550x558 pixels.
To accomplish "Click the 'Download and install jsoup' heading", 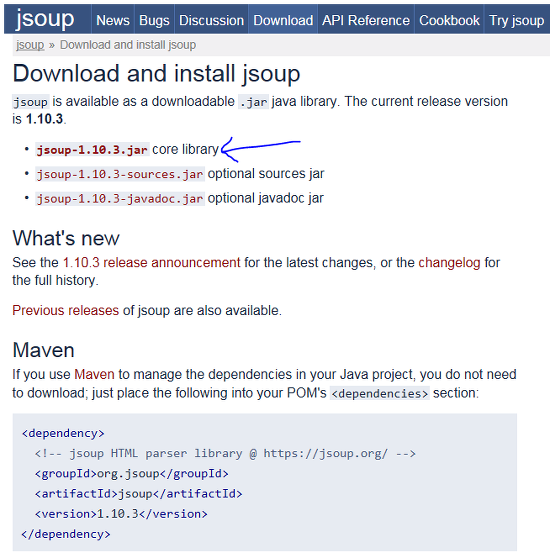I will pos(156,74).
